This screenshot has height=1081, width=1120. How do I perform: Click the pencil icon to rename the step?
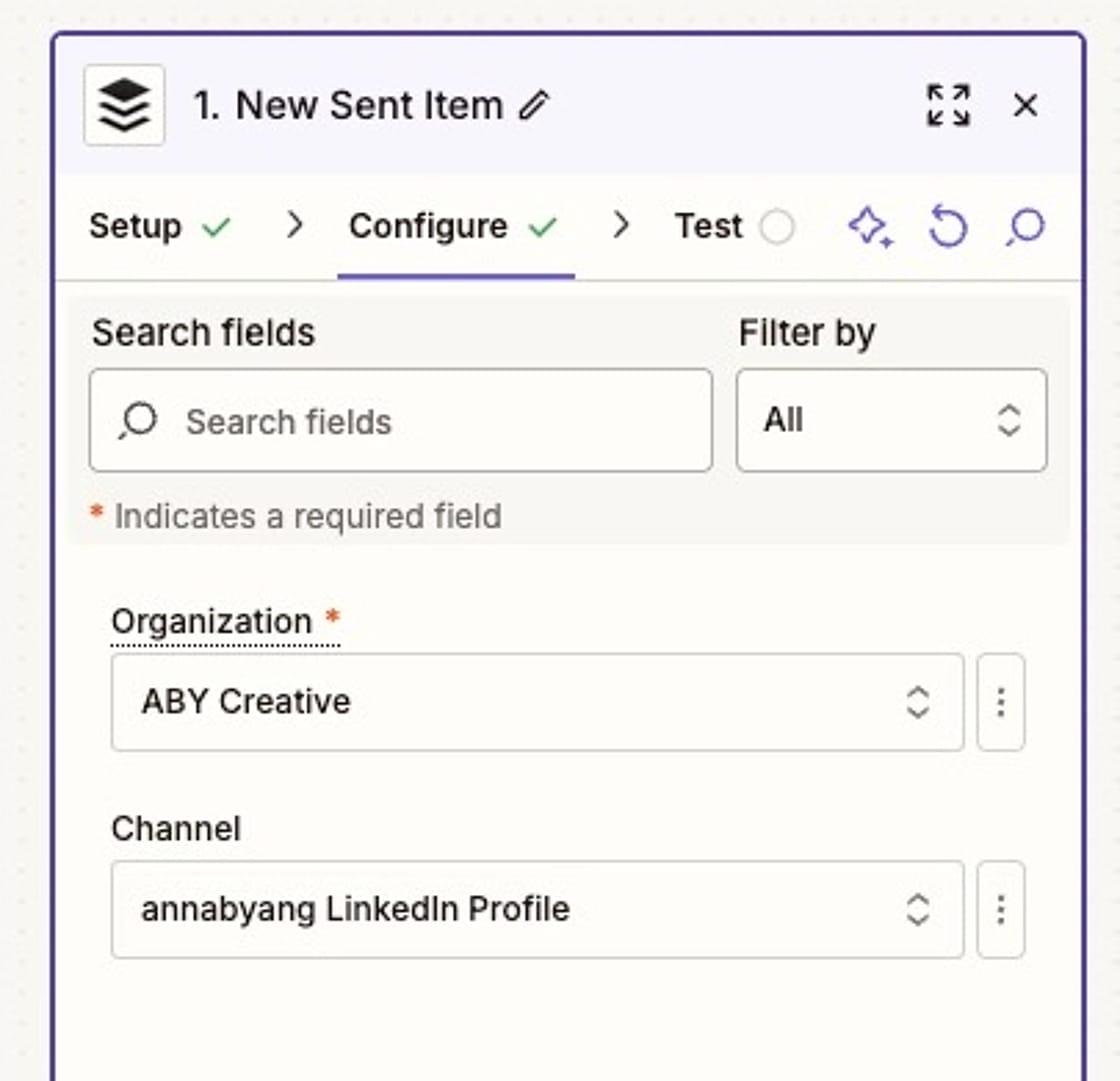536,106
